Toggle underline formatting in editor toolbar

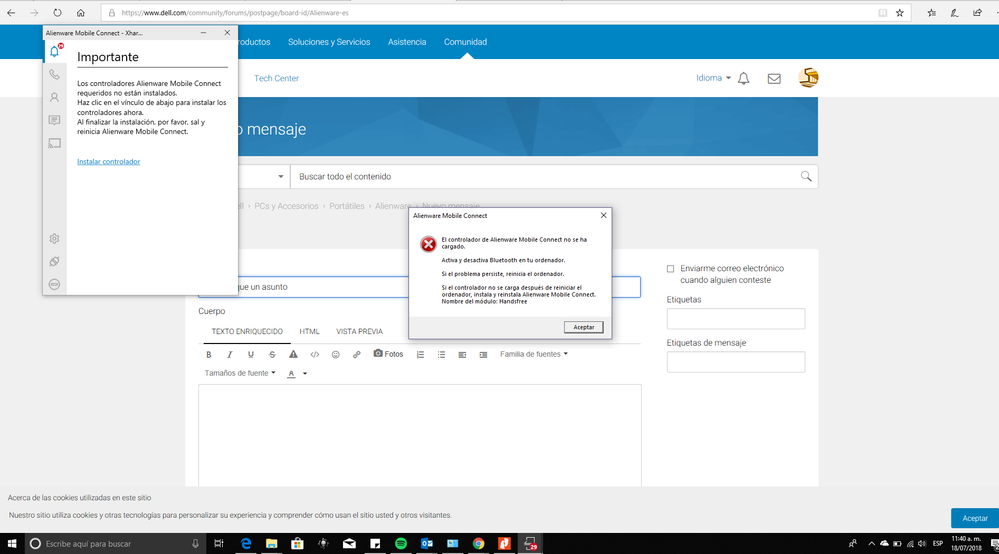click(250, 355)
